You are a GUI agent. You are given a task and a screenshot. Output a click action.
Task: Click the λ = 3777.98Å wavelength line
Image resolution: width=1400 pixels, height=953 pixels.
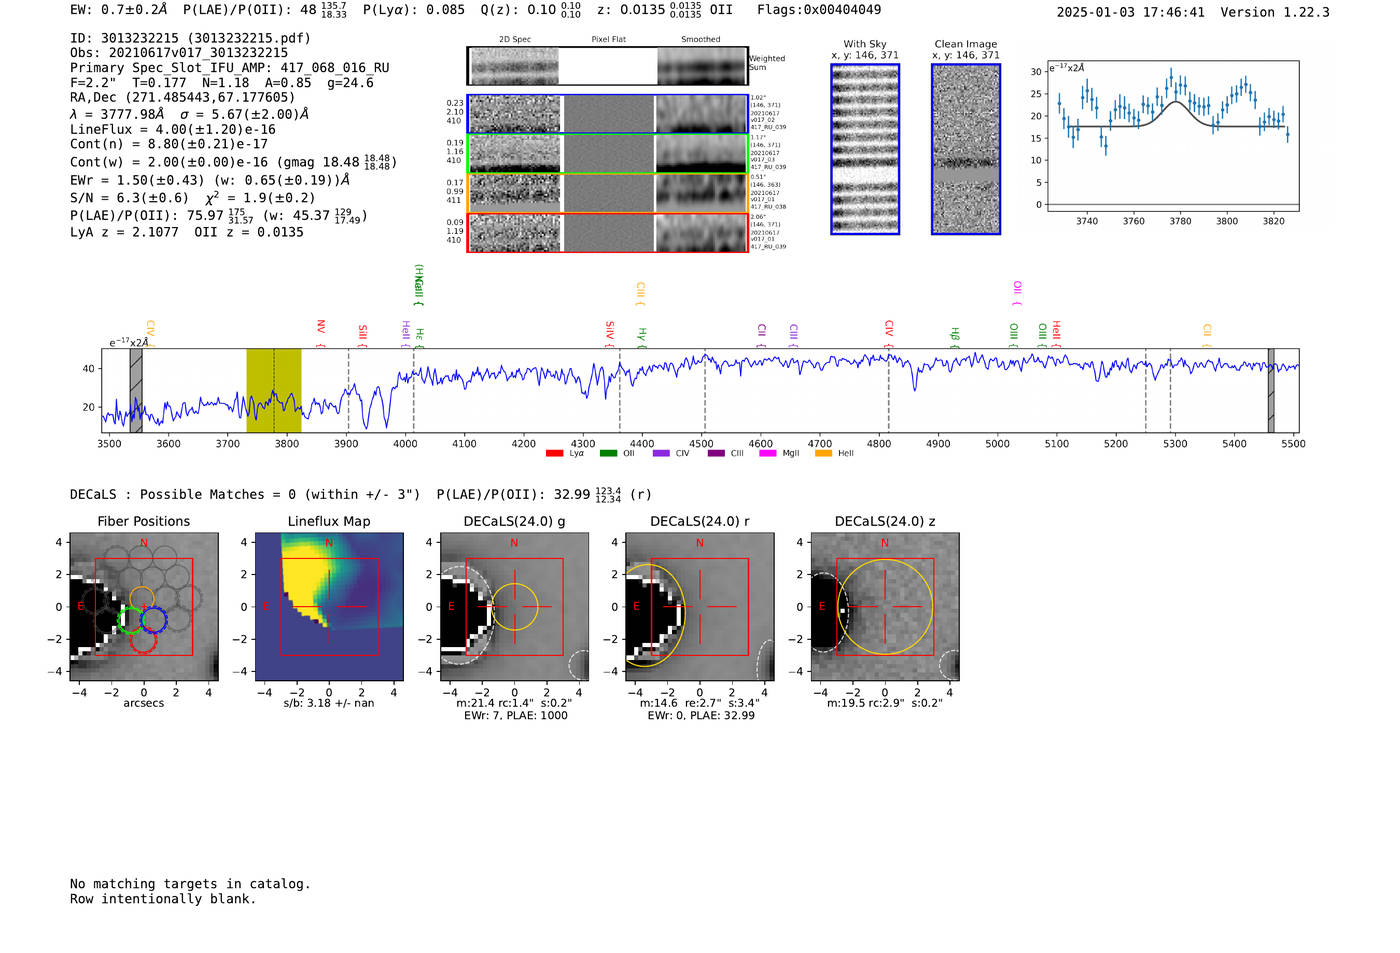[189, 114]
